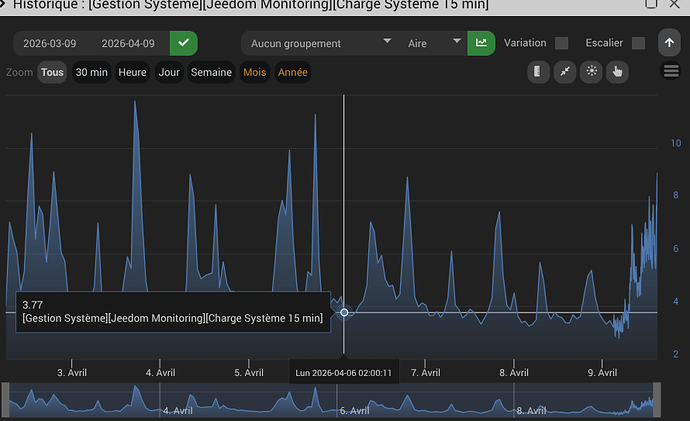Click the vertical bar icon in toolbar
This screenshot has height=421, width=690.
coord(539,71)
